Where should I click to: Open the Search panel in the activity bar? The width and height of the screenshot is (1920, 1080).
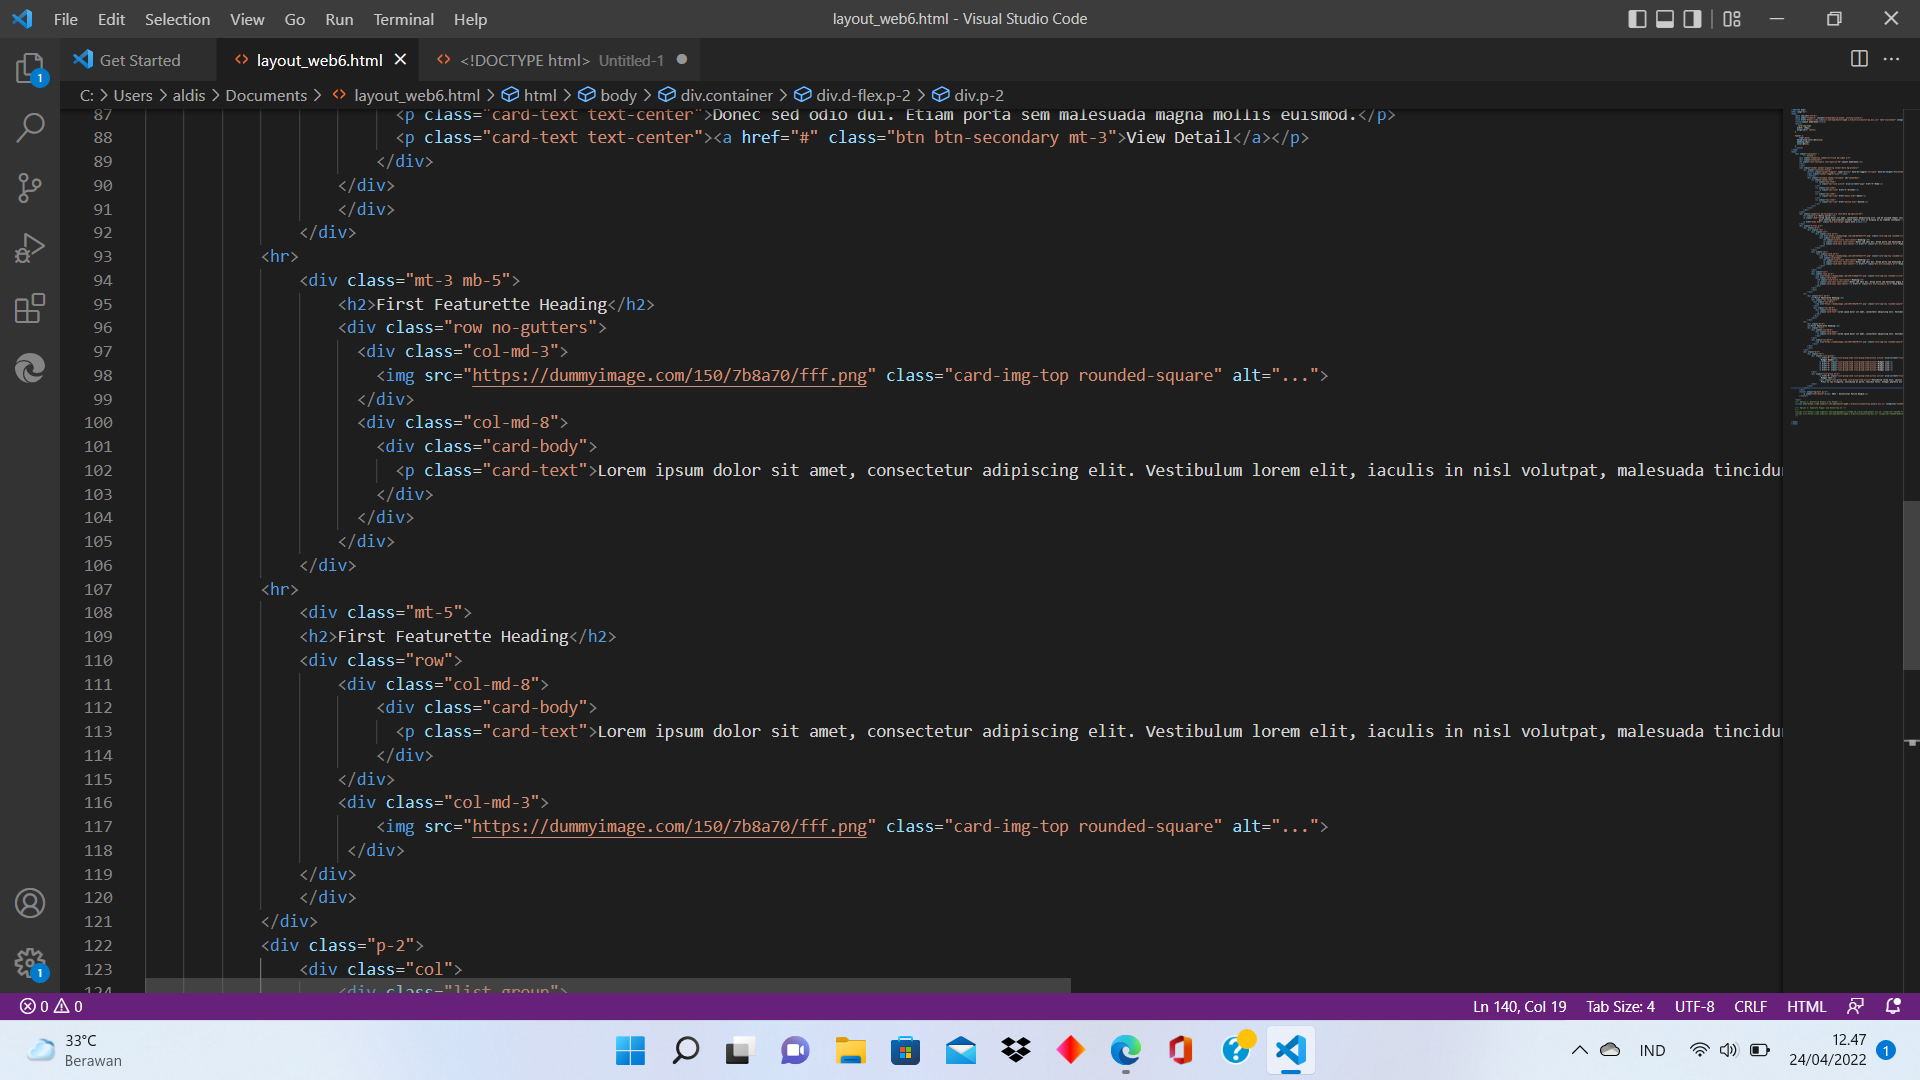click(x=30, y=127)
